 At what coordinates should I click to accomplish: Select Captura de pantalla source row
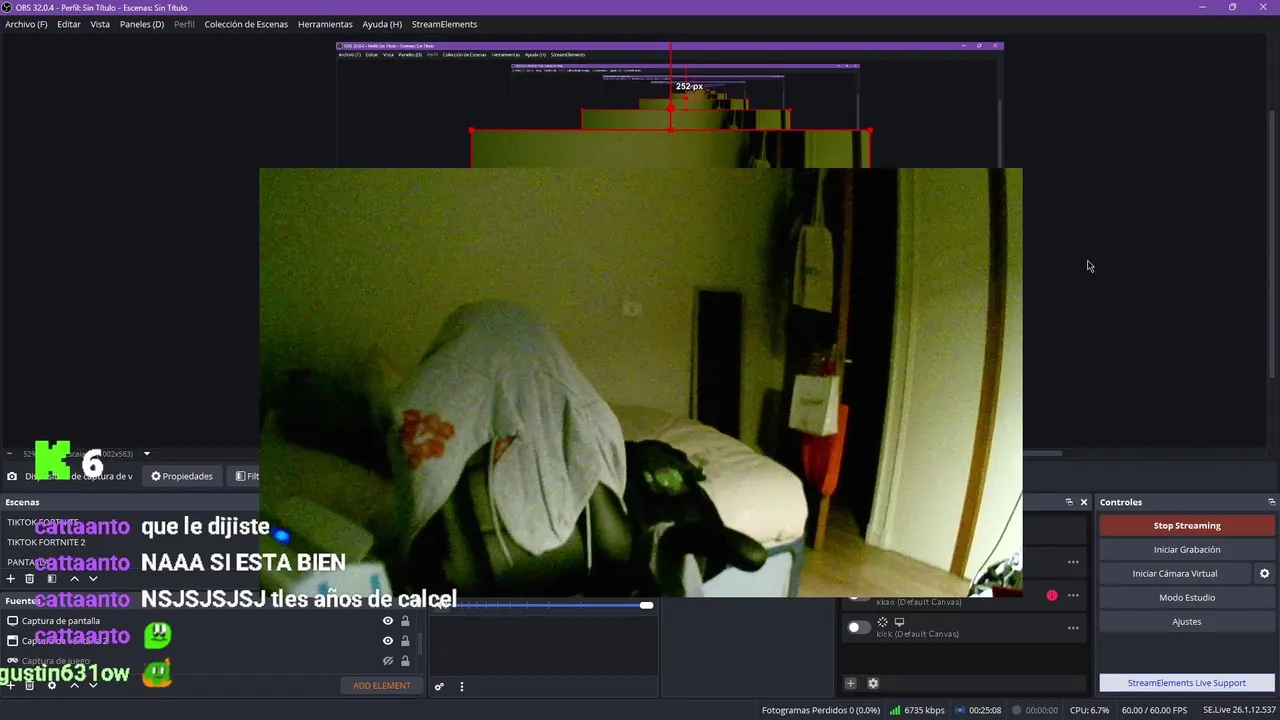tap(210, 621)
